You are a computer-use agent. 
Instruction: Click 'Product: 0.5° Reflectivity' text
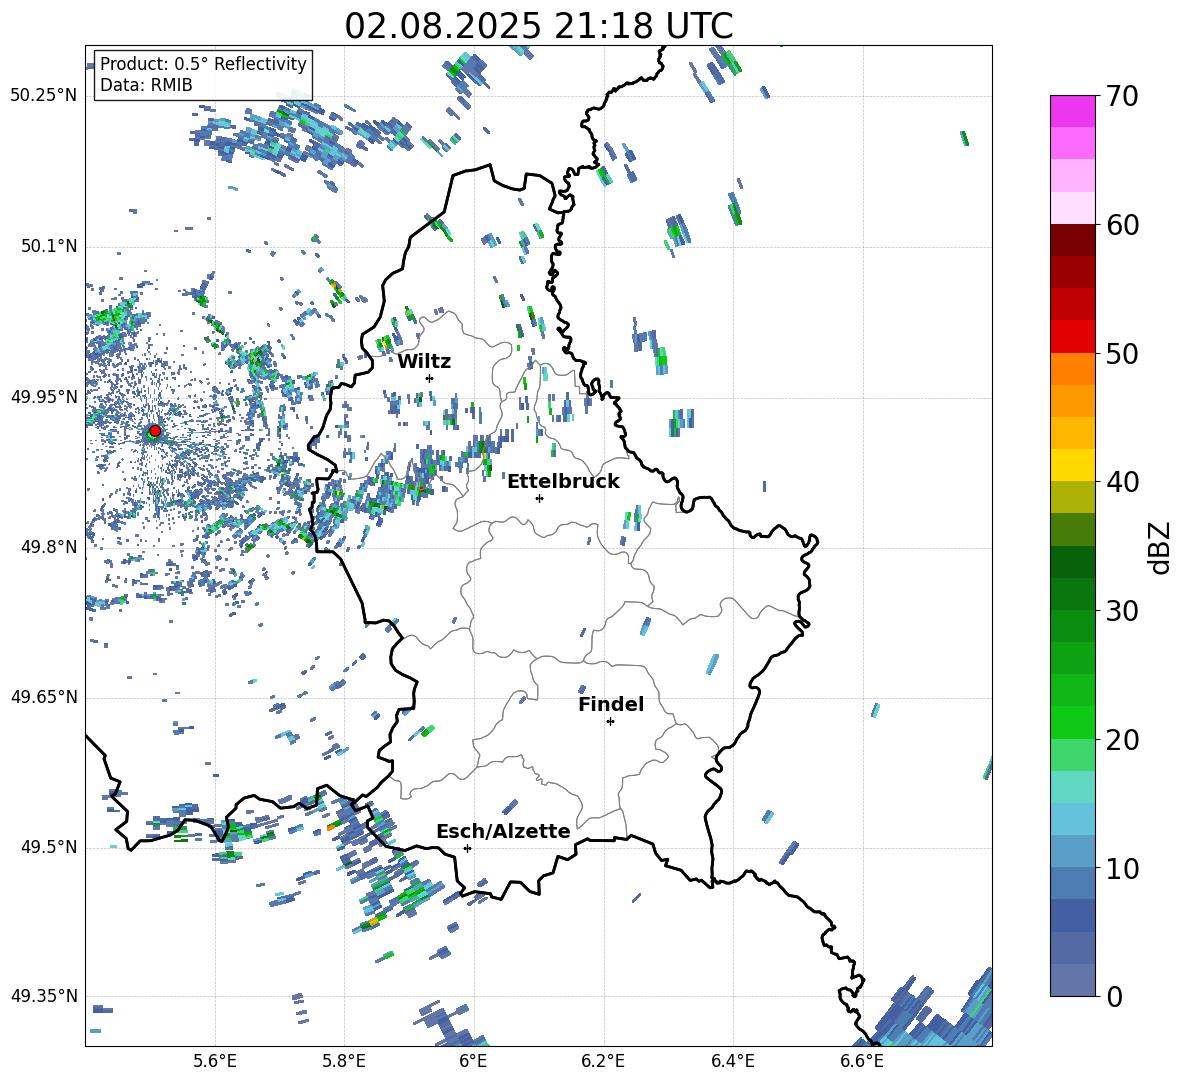(203, 63)
